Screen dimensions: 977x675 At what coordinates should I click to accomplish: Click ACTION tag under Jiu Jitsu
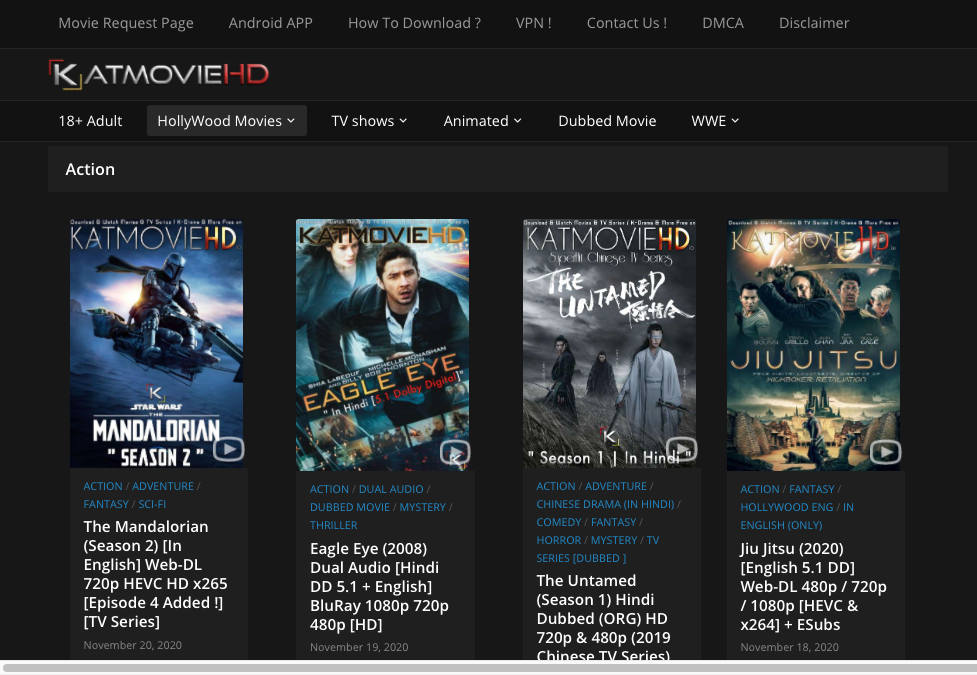(x=760, y=489)
